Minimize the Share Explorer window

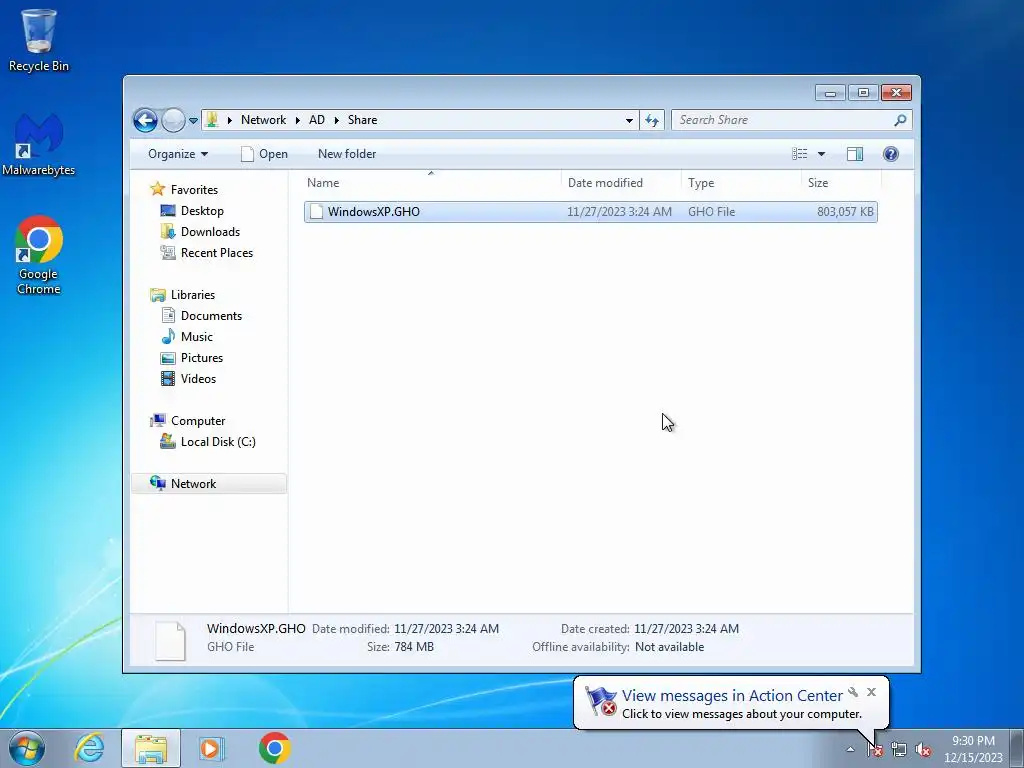[830, 93]
